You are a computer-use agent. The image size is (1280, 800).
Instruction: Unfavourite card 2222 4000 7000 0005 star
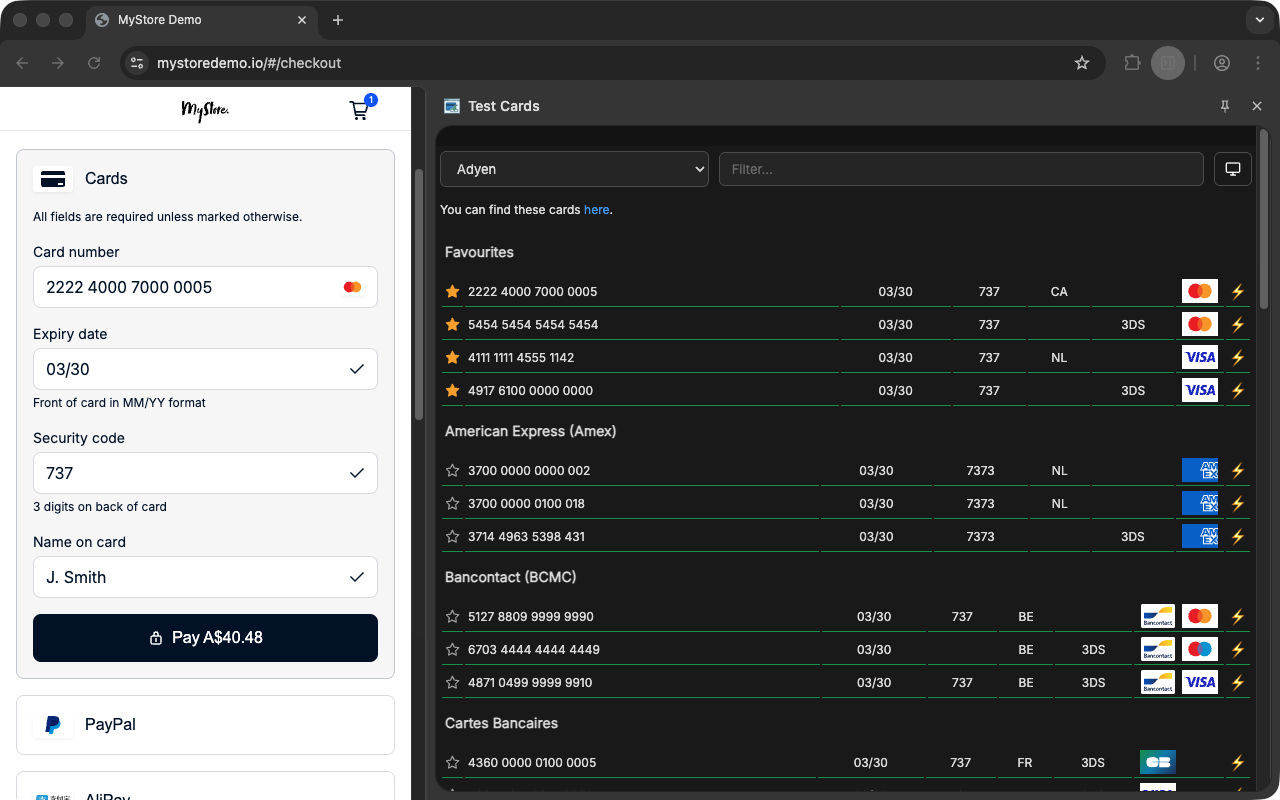click(x=452, y=291)
